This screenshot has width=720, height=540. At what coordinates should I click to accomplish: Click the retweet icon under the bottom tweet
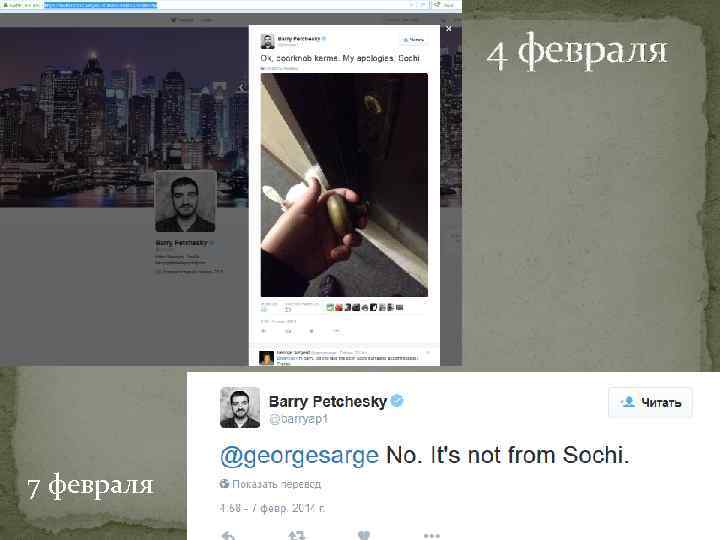click(x=297, y=535)
